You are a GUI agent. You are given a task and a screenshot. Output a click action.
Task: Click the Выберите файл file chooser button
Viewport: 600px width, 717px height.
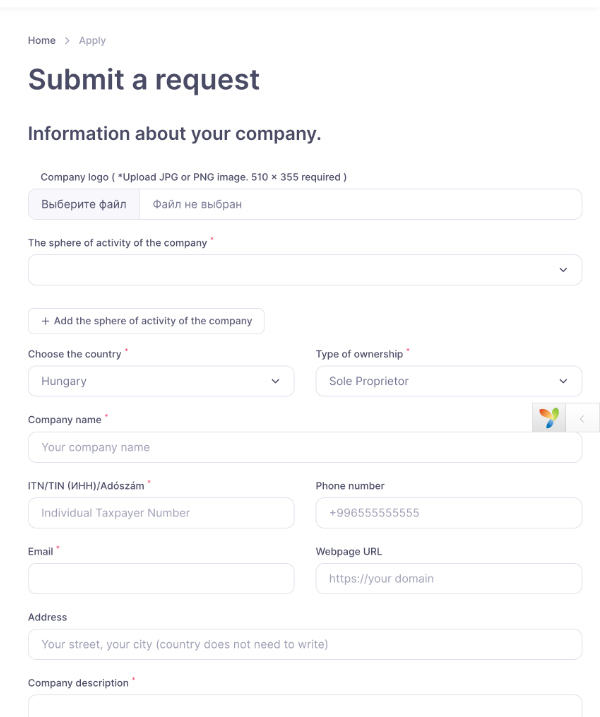[84, 204]
